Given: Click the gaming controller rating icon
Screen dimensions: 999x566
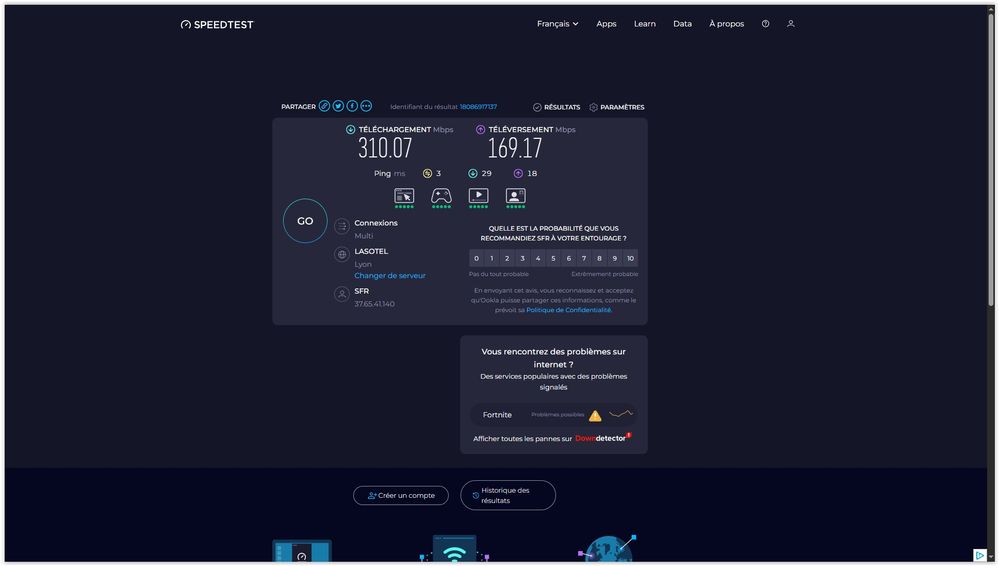Looking at the screenshot, I should [x=441, y=197].
